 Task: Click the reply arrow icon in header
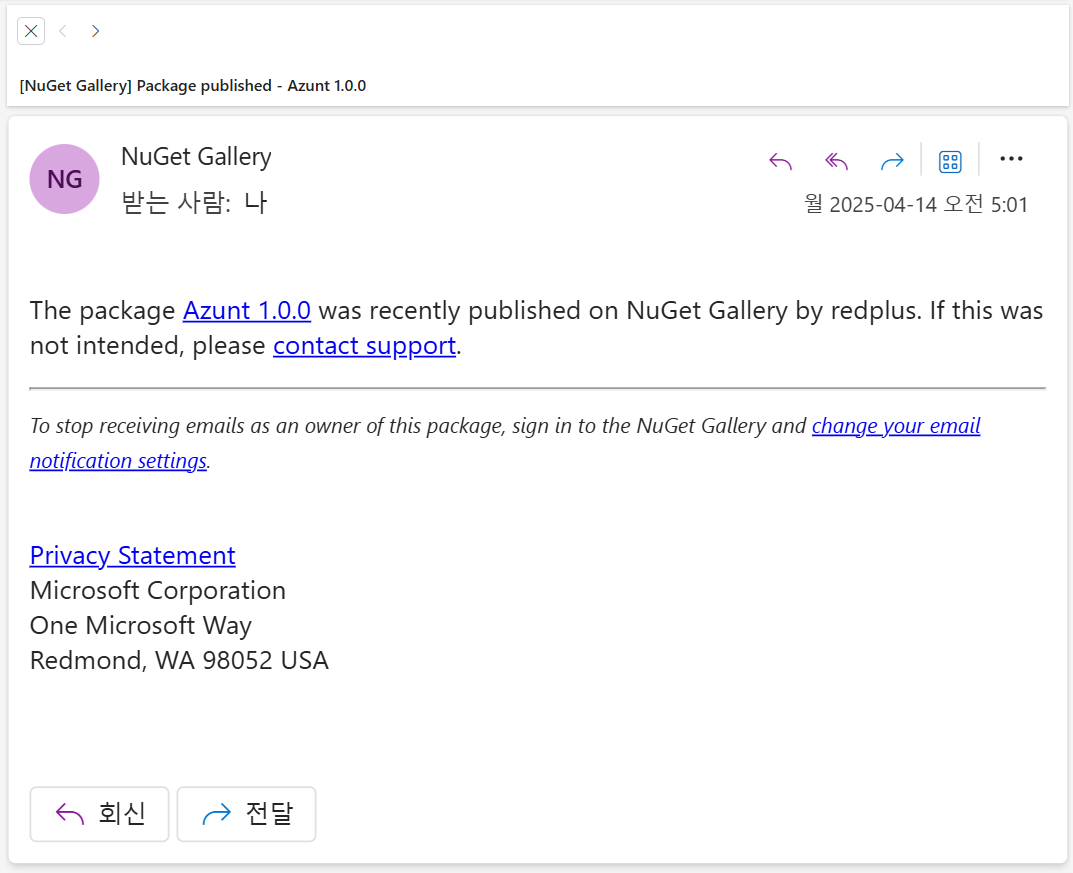780,161
